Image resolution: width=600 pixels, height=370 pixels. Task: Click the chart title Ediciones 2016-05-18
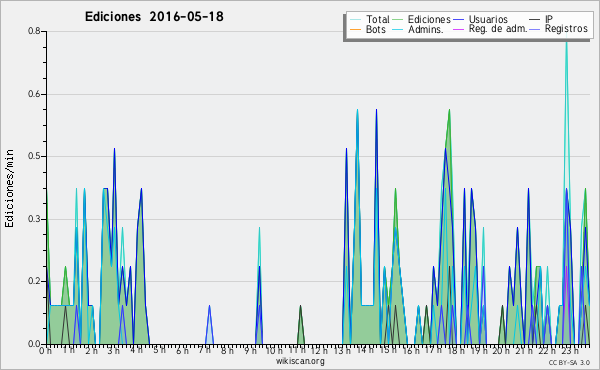154,16
